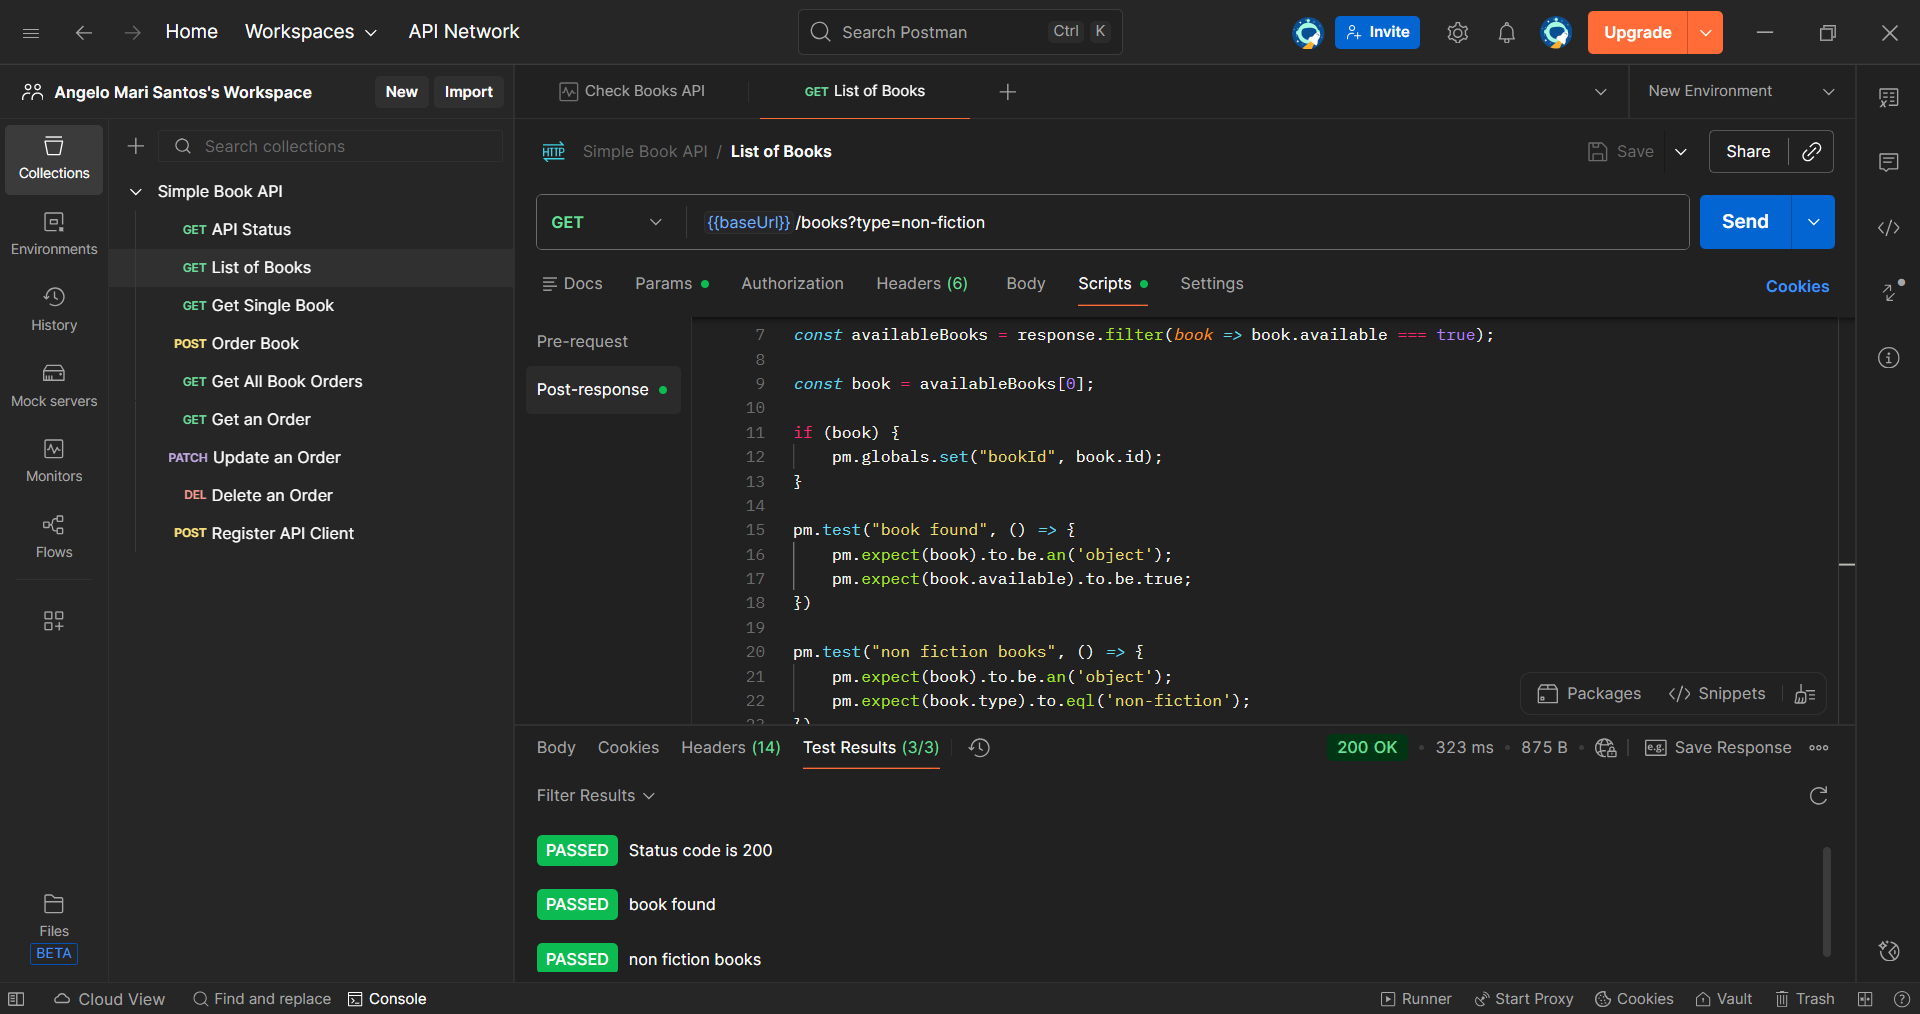Open settings gear in header
Image resolution: width=1920 pixels, height=1014 pixels.
(1457, 33)
